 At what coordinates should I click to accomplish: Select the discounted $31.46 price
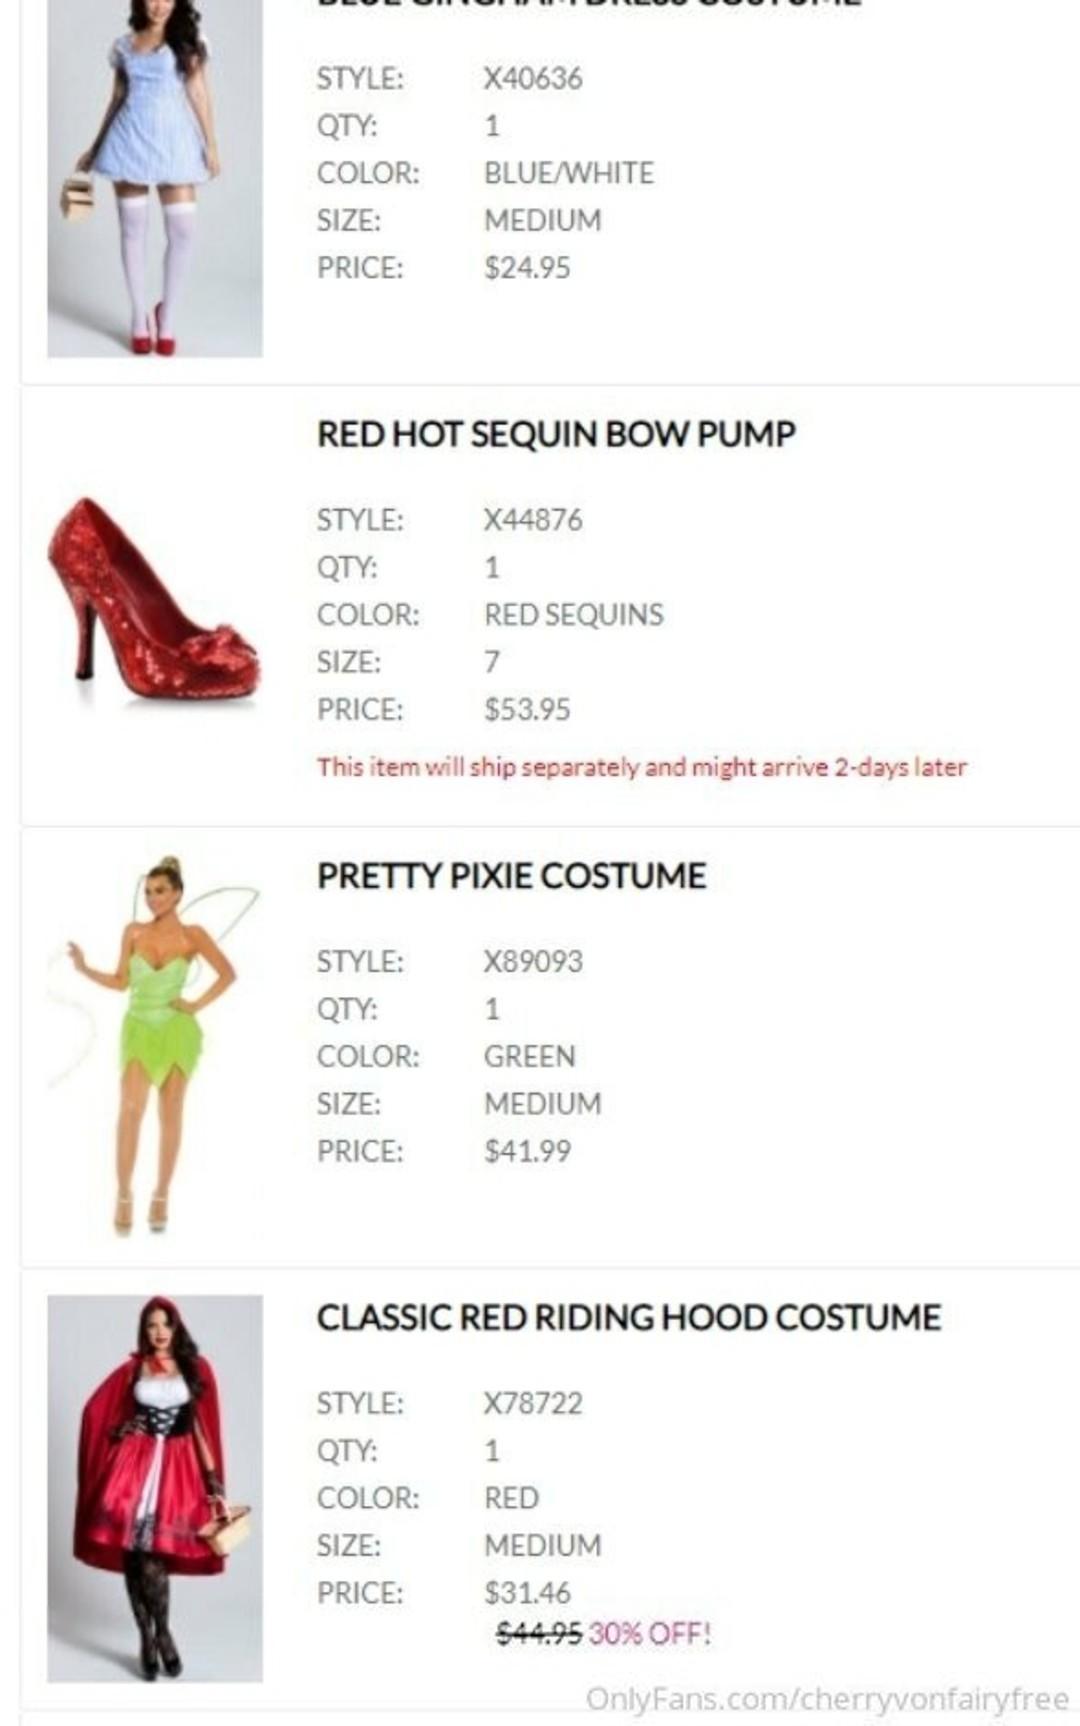[527, 1593]
